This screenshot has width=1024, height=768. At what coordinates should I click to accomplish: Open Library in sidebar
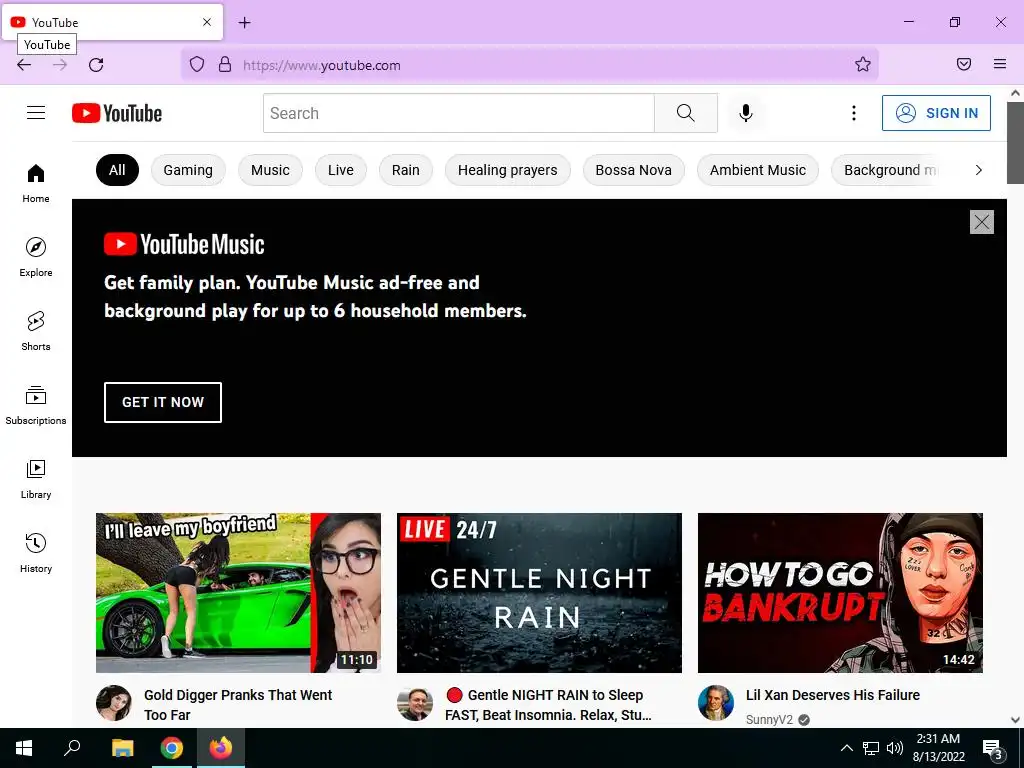pyautogui.click(x=36, y=479)
